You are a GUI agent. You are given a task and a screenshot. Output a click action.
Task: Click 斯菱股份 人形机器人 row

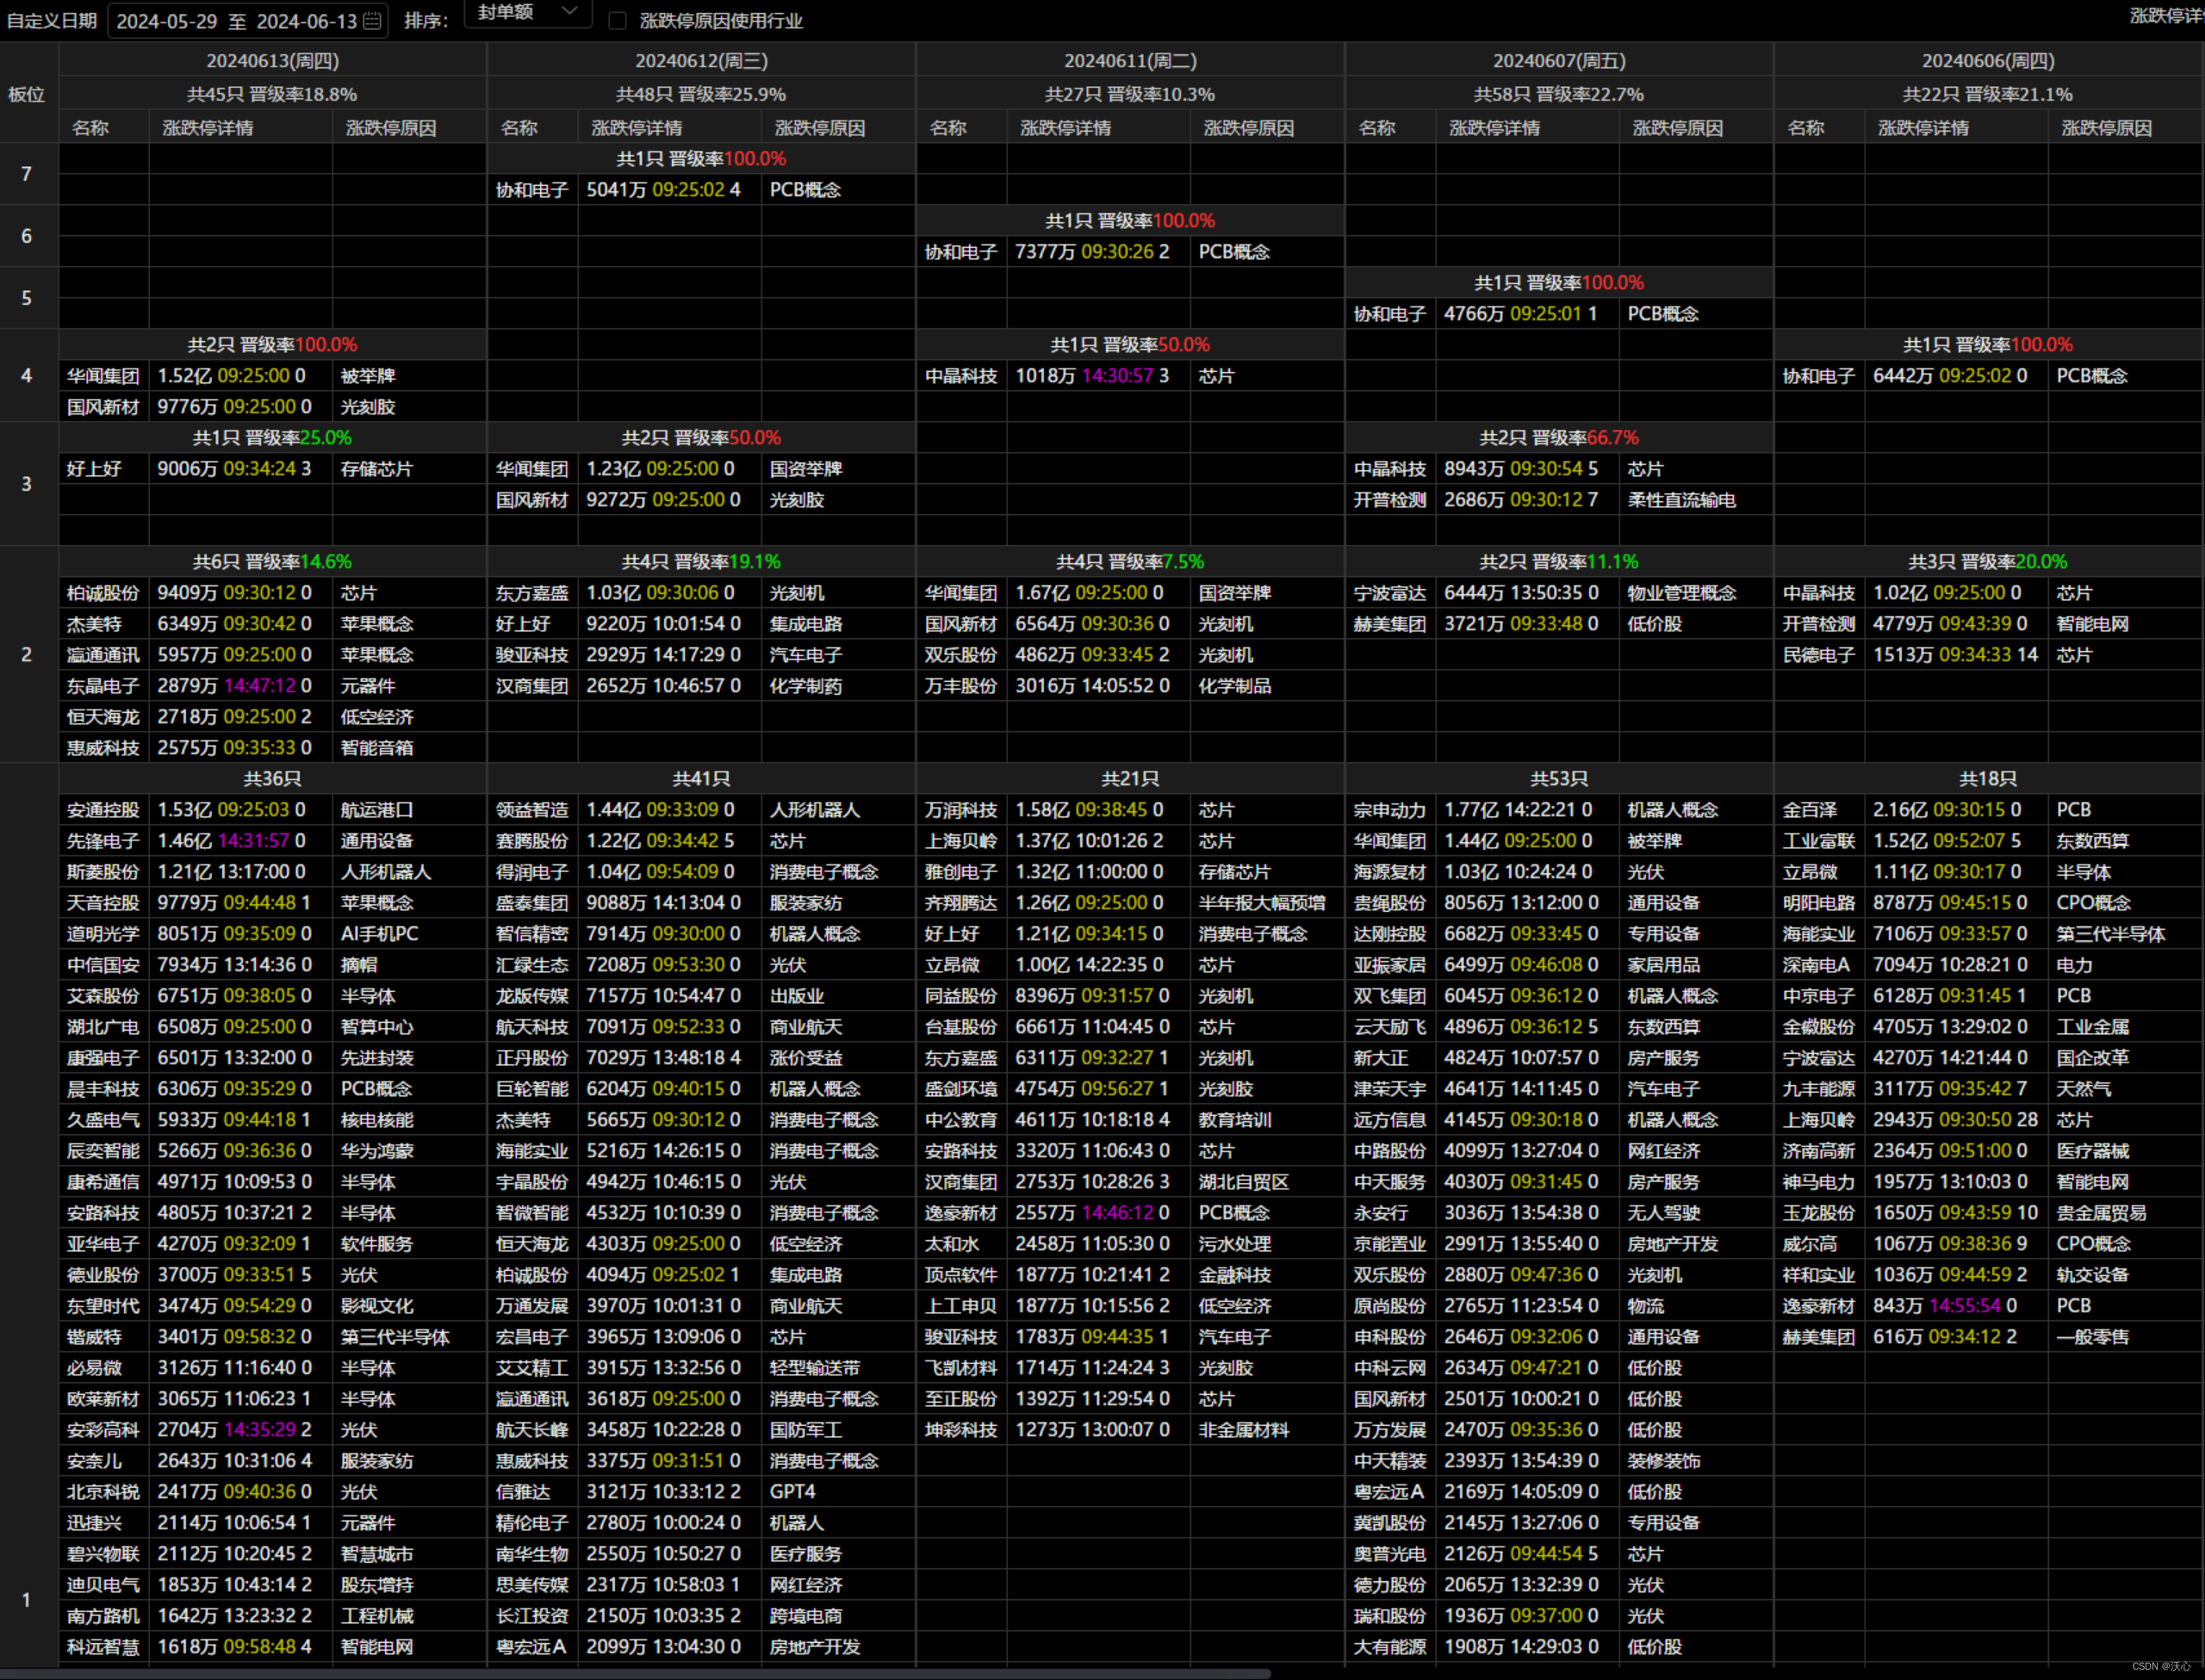click(x=273, y=872)
